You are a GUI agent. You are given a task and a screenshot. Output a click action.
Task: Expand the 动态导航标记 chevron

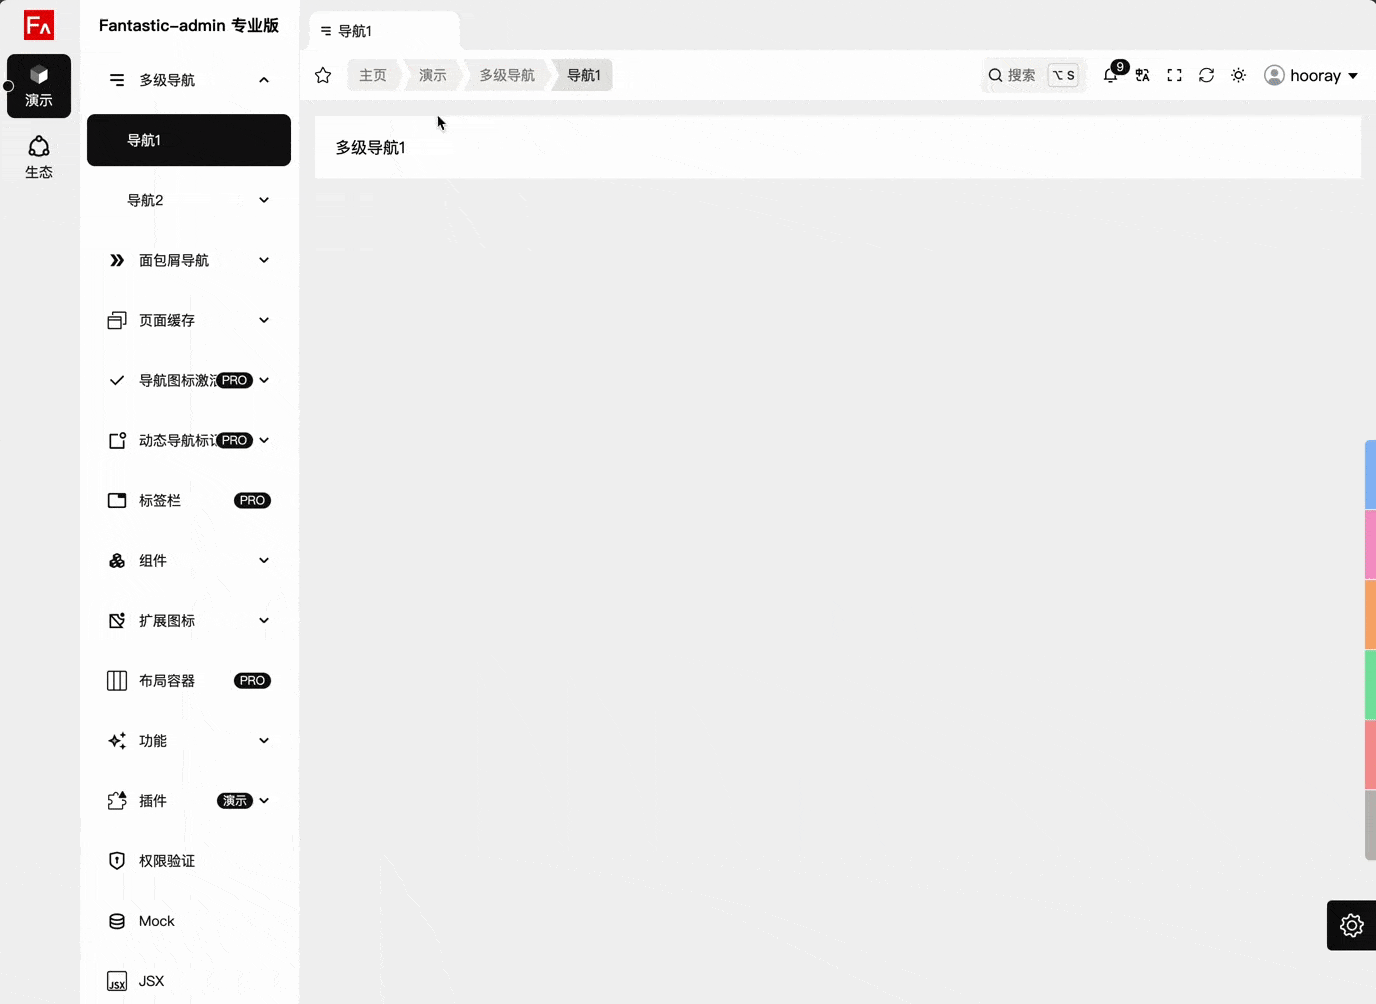point(264,440)
